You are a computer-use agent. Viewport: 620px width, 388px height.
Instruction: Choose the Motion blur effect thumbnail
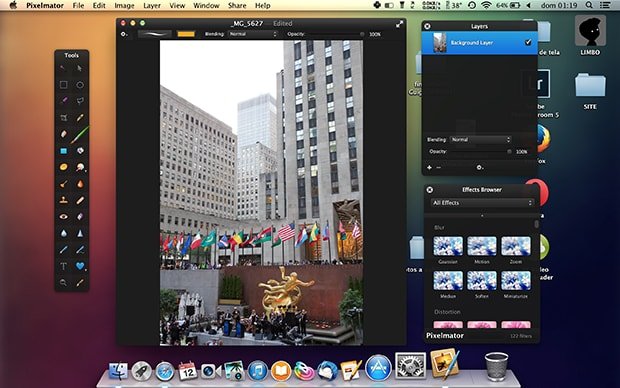point(482,246)
